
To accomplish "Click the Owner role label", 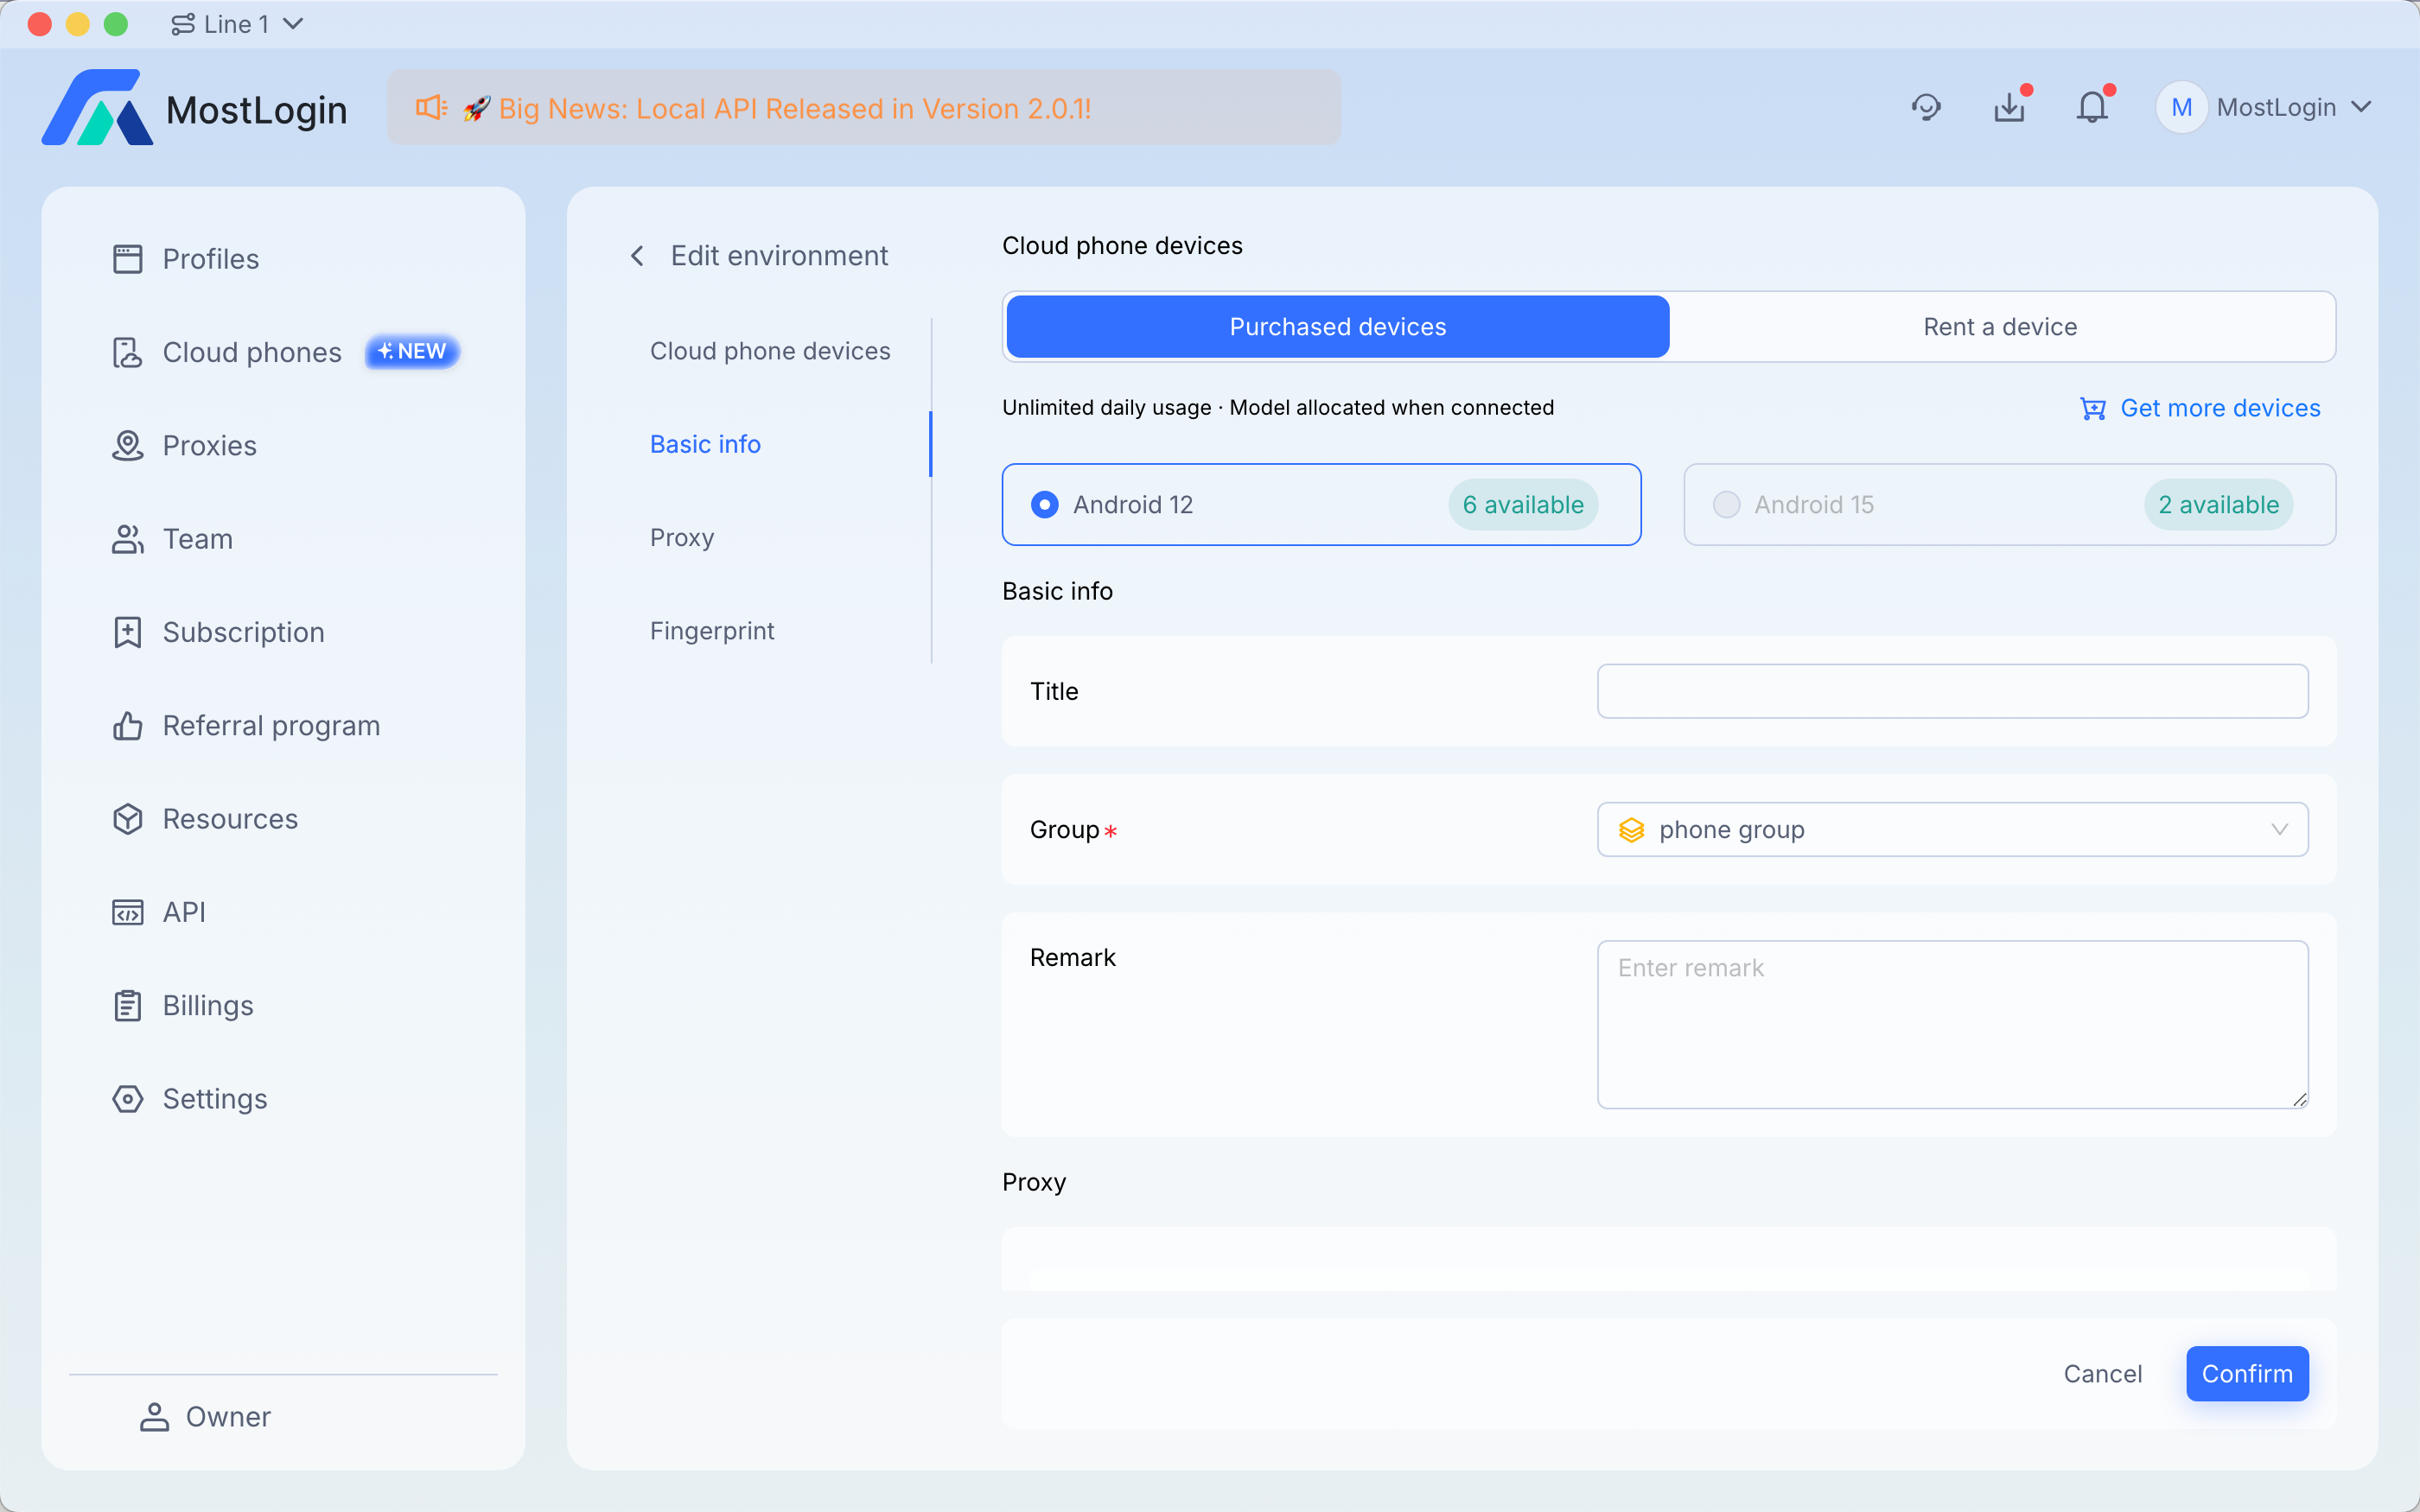I will 228,1417.
